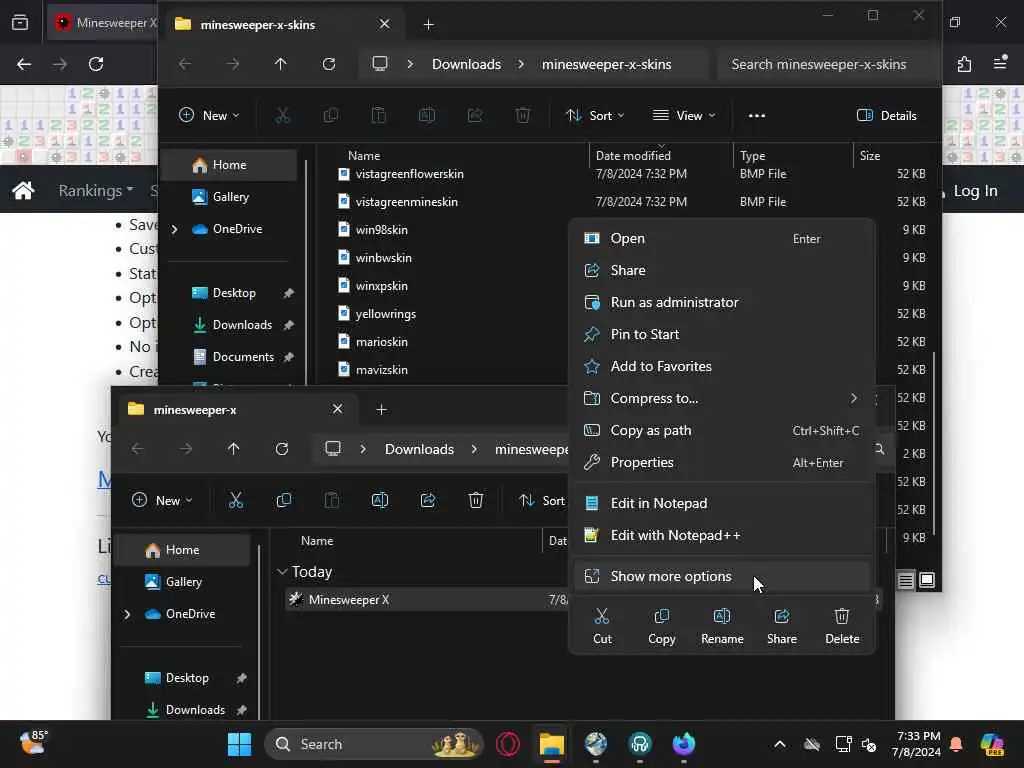1024x768 pixels.
Task: Click Downloads breadcrumb in minesweeper-x-skins window
Action: (x=466, y=64)
